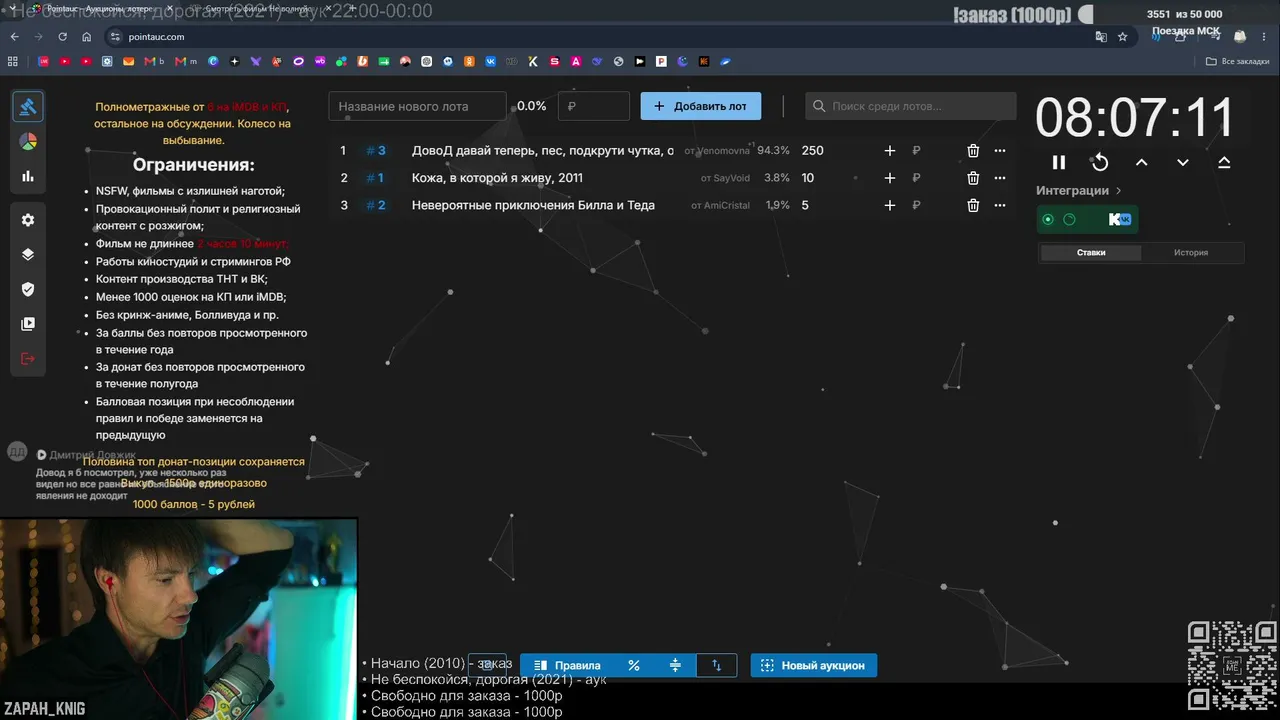1280x720 pixels.
Task: Open more options for 'Кожа, в которой я живу'
Action: pos(1000,178)
